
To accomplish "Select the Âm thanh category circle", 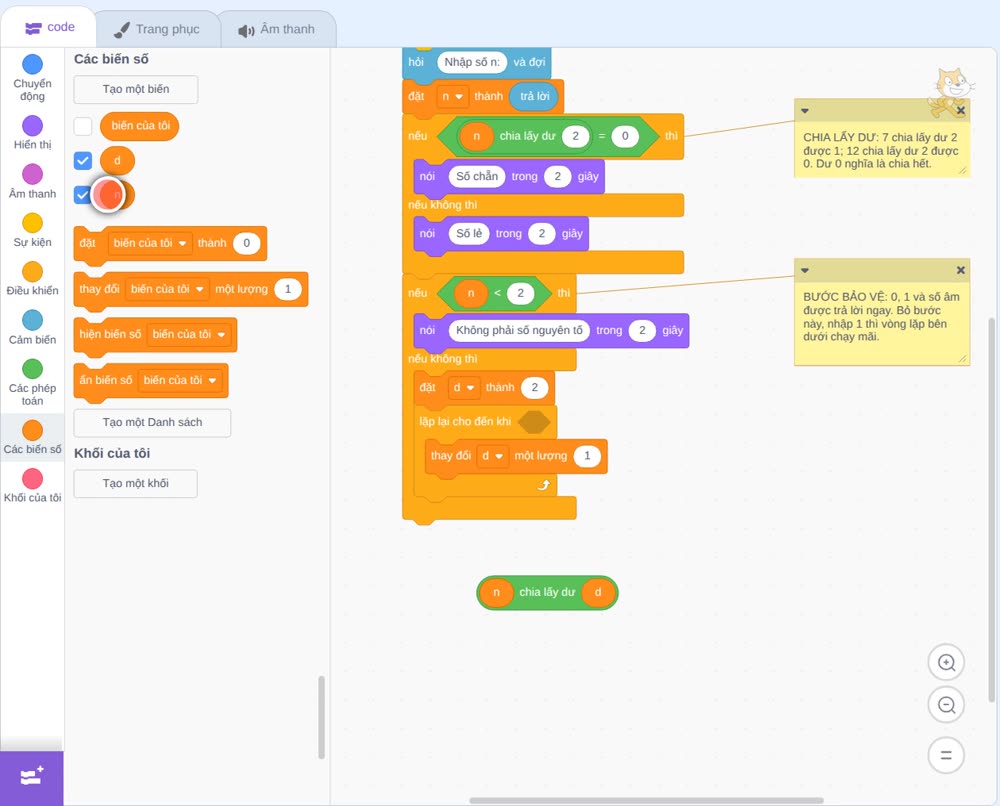I will point(33,174).
